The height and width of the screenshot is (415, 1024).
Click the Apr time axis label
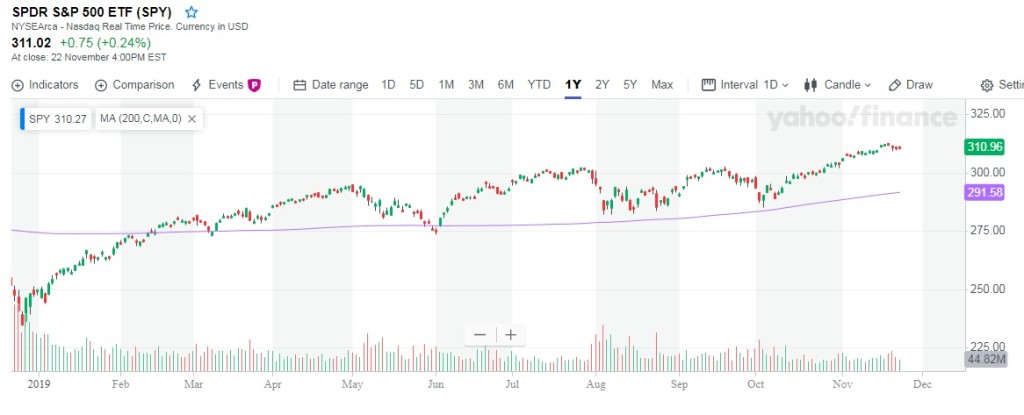[272, 385]
